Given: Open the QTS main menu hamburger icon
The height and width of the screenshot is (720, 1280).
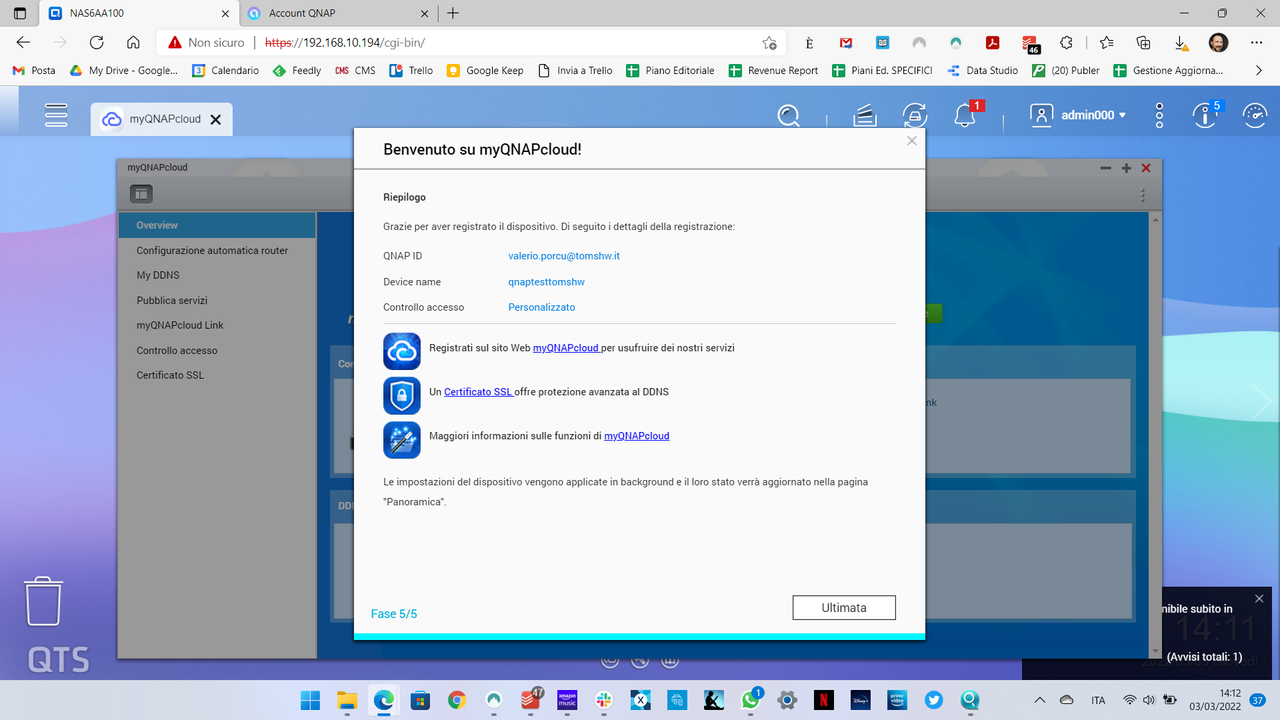Looking at the screenshot, I should (x=56, y=115).
